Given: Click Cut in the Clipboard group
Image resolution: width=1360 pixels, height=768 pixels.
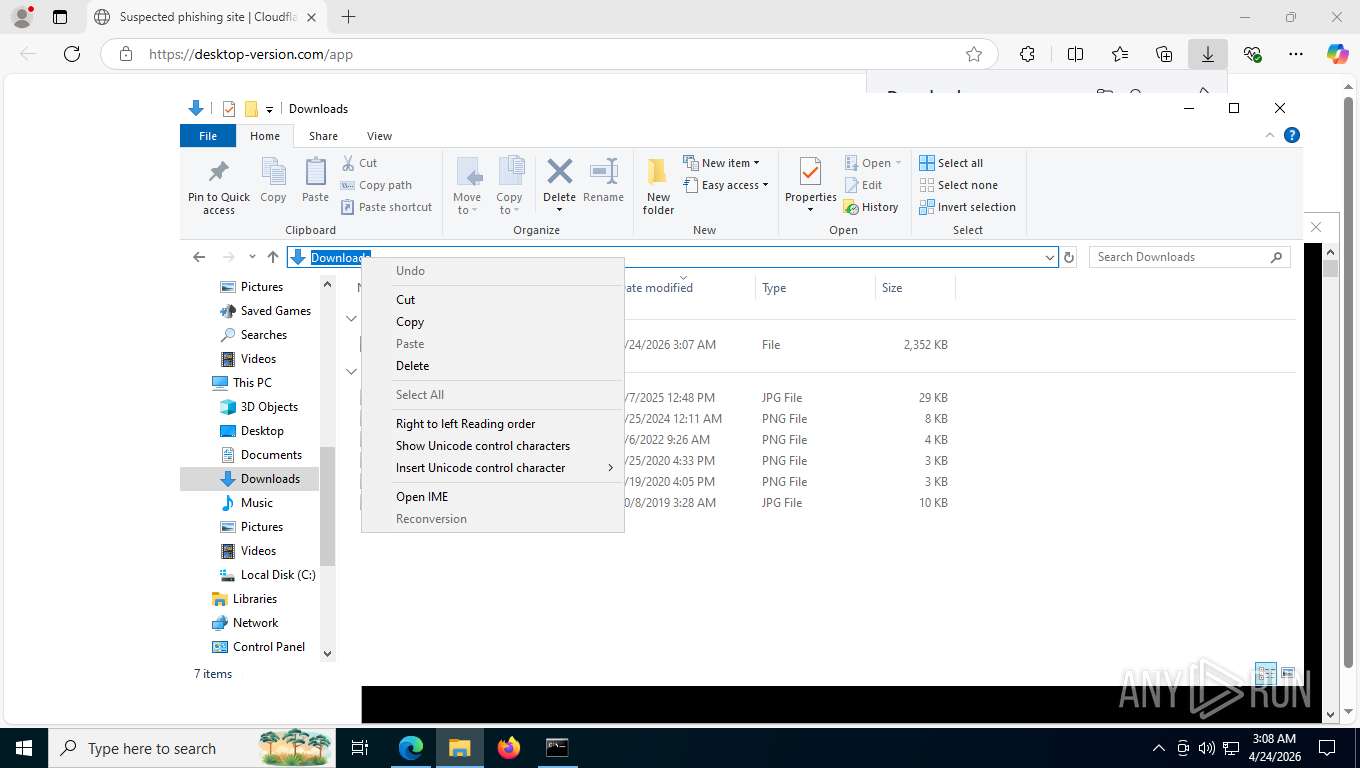Looking at the screenshot, I should pyautogui.click(x=359, y=163).
